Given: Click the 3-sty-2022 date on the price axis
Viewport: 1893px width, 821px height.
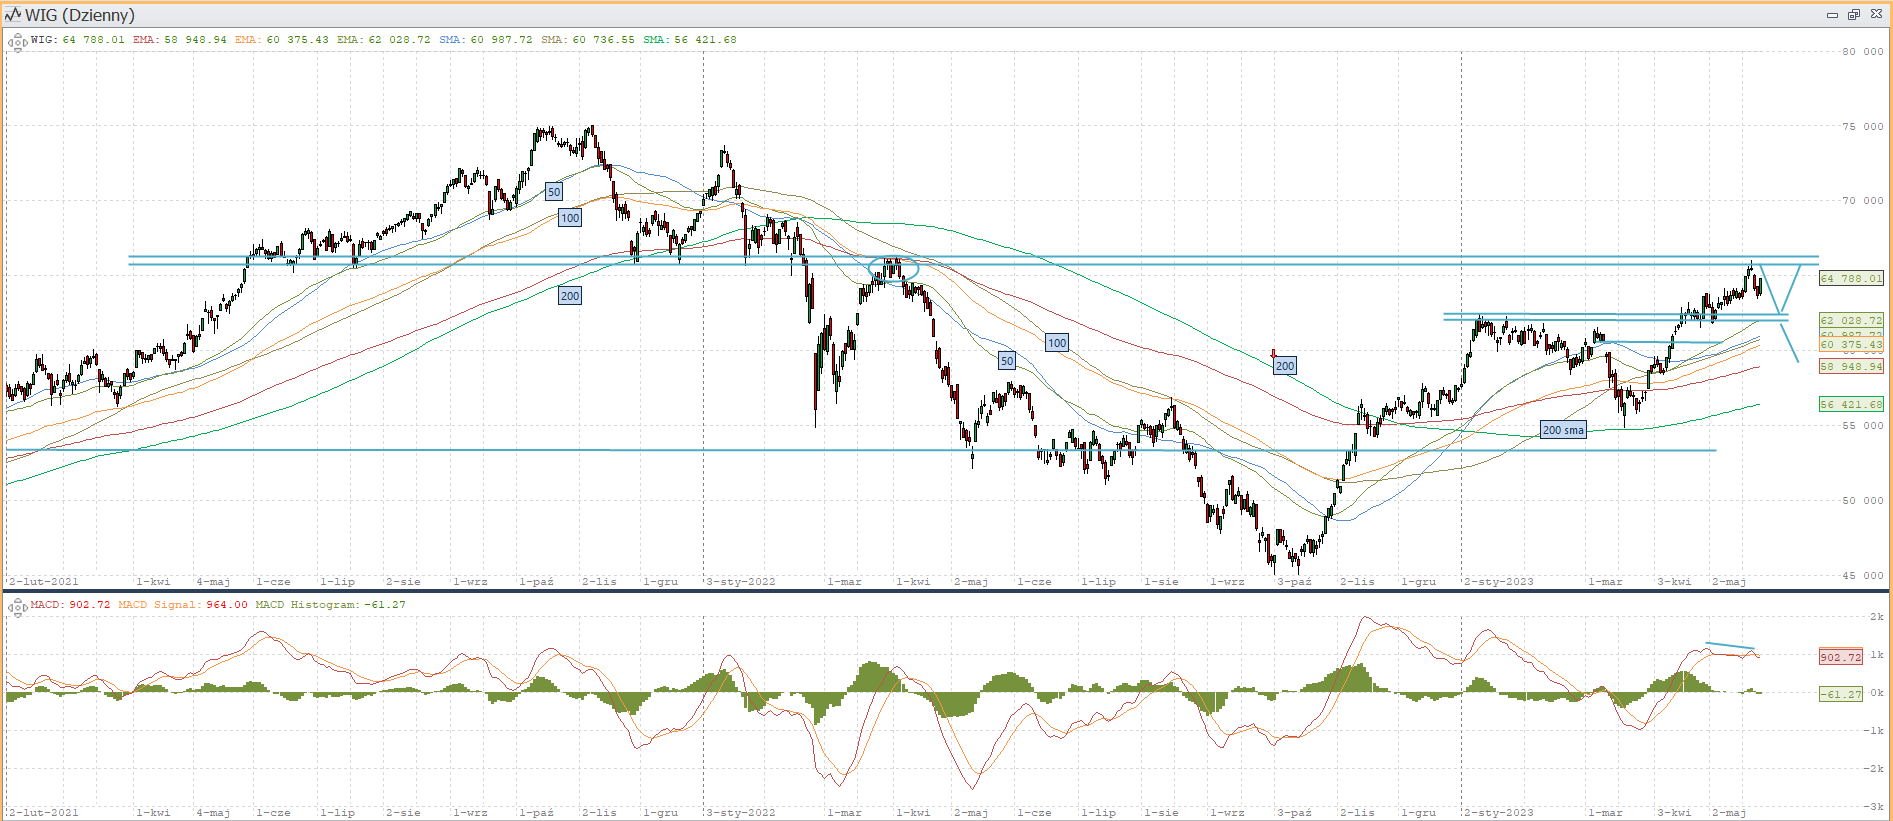Looking at the screenshot, I should click(740, 581).
